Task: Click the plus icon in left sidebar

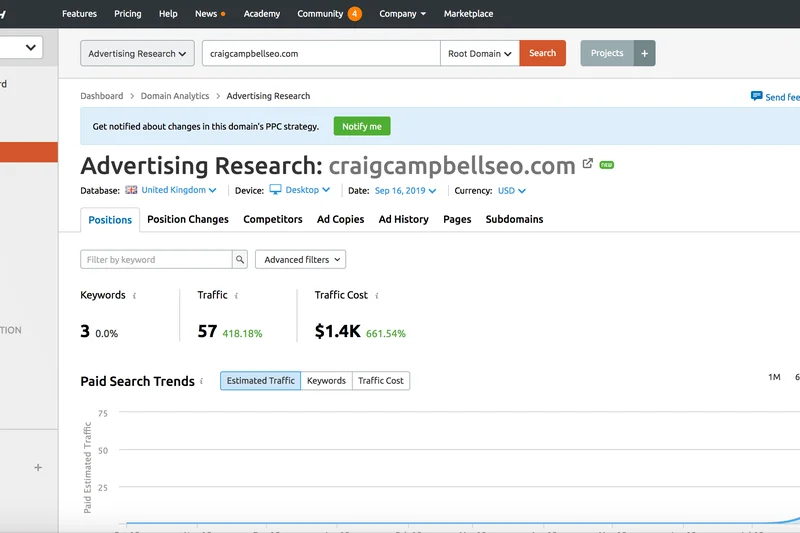Action: point(38,467)
